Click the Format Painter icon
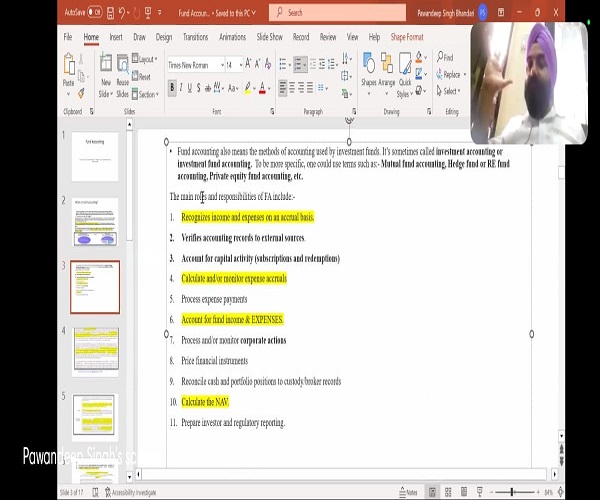 pos(81,93)
